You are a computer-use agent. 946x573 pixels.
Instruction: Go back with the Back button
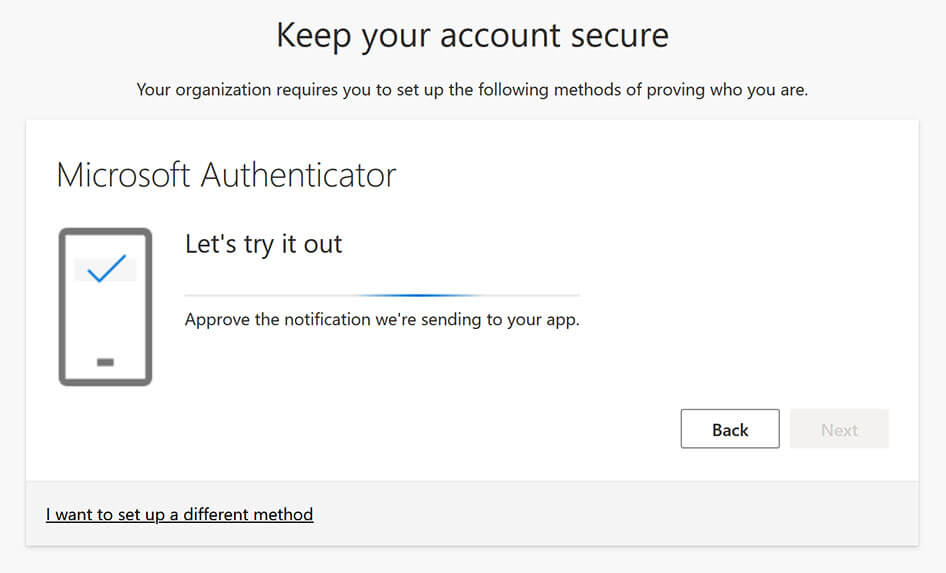pos(730,429)
